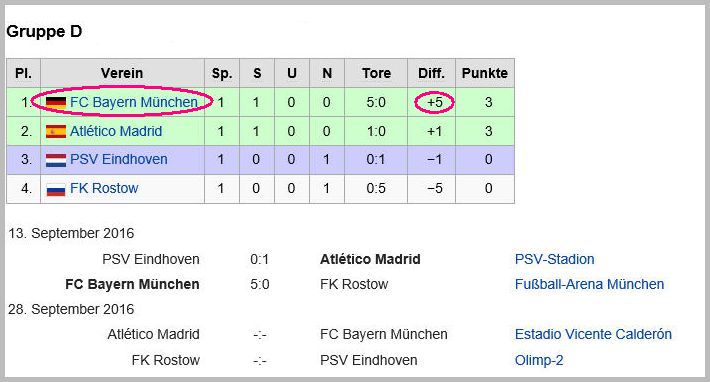710x382 pixels.
Task: Open the FK Rostow club link
Action: pos(104,188)
